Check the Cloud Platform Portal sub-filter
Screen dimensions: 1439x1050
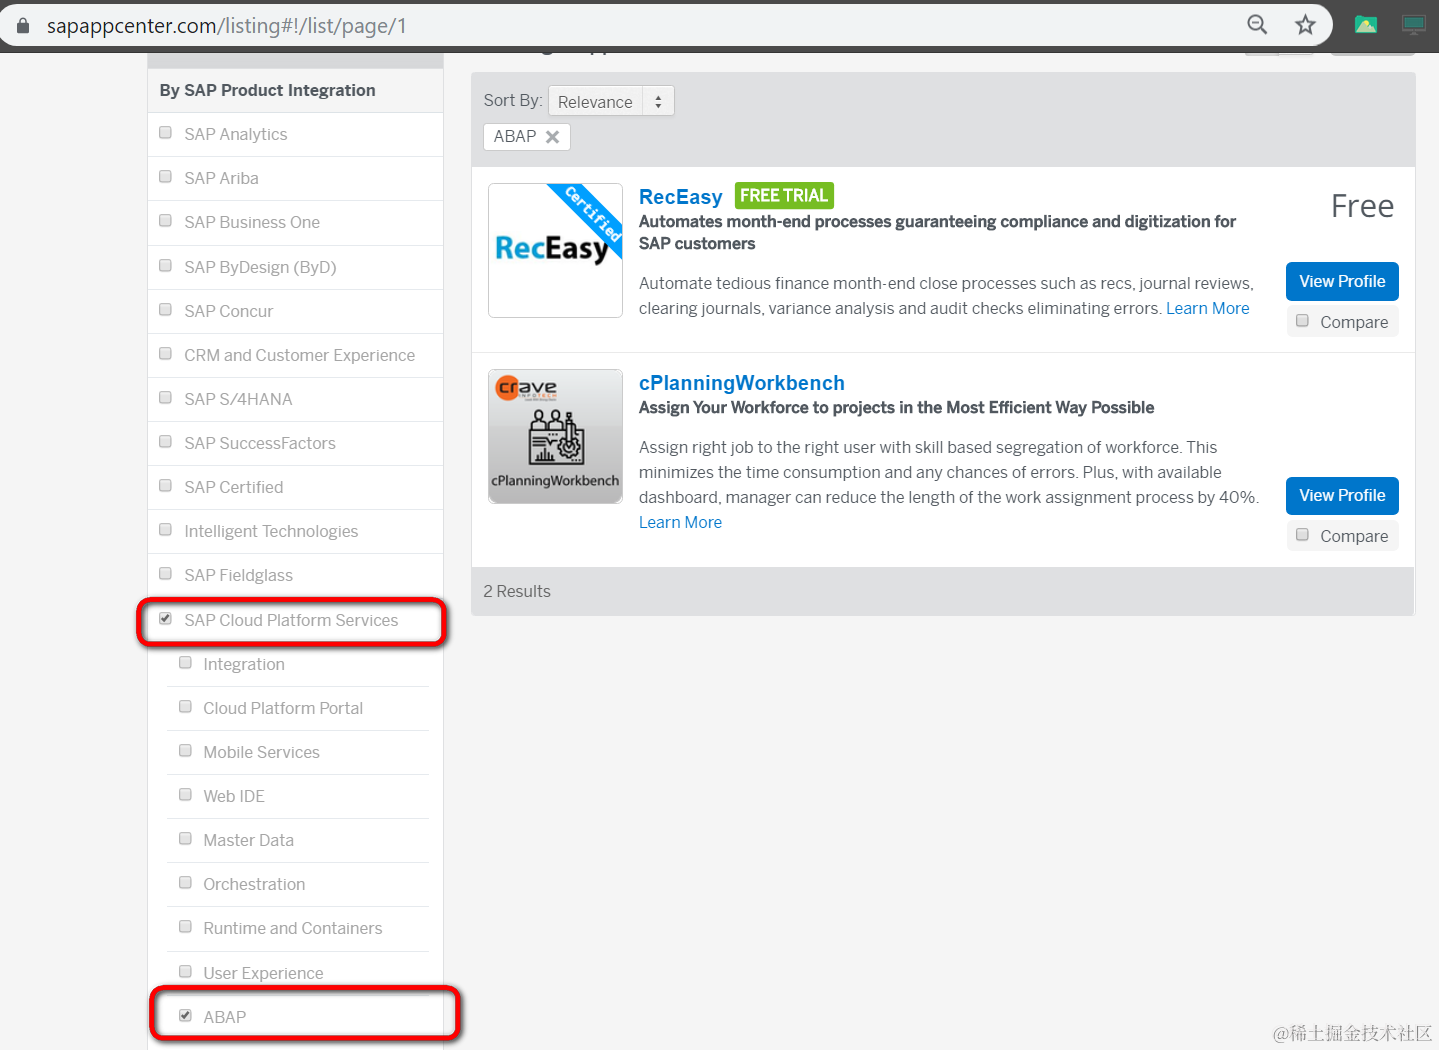[x=185, y=707]
